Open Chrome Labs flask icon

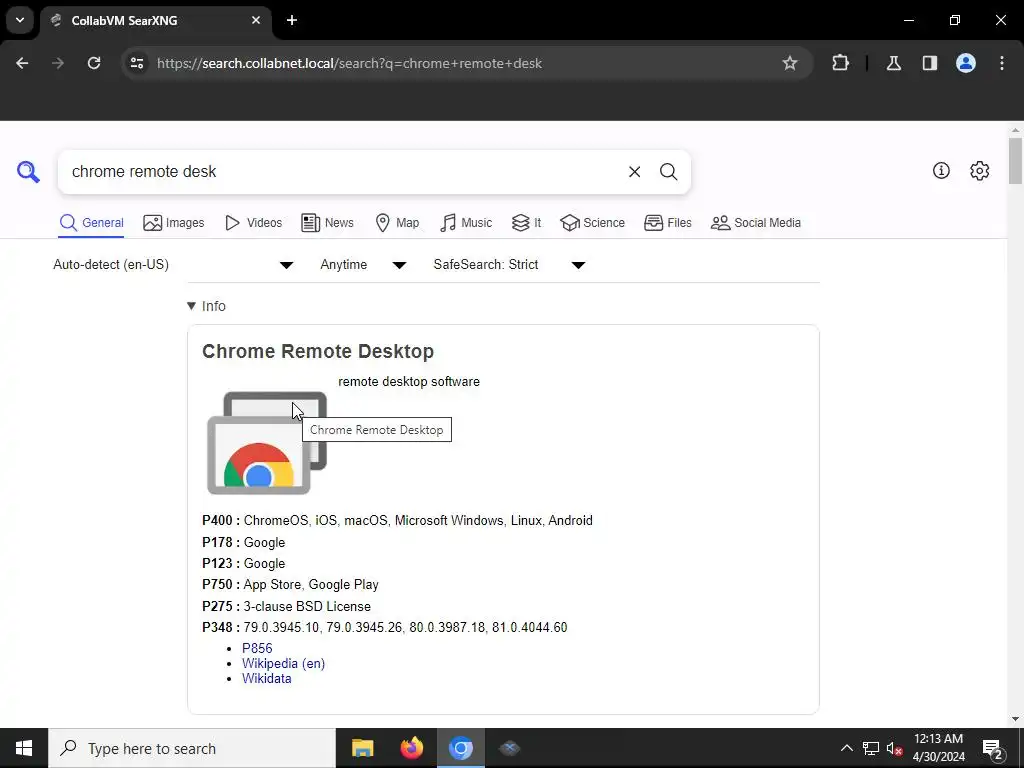[x=893, y=63]
